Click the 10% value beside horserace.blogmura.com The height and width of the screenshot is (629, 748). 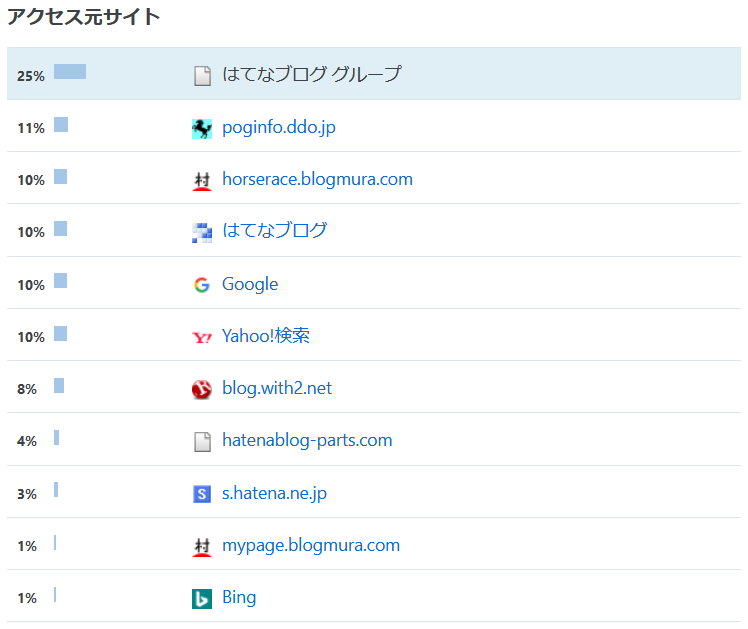point(31,180)
